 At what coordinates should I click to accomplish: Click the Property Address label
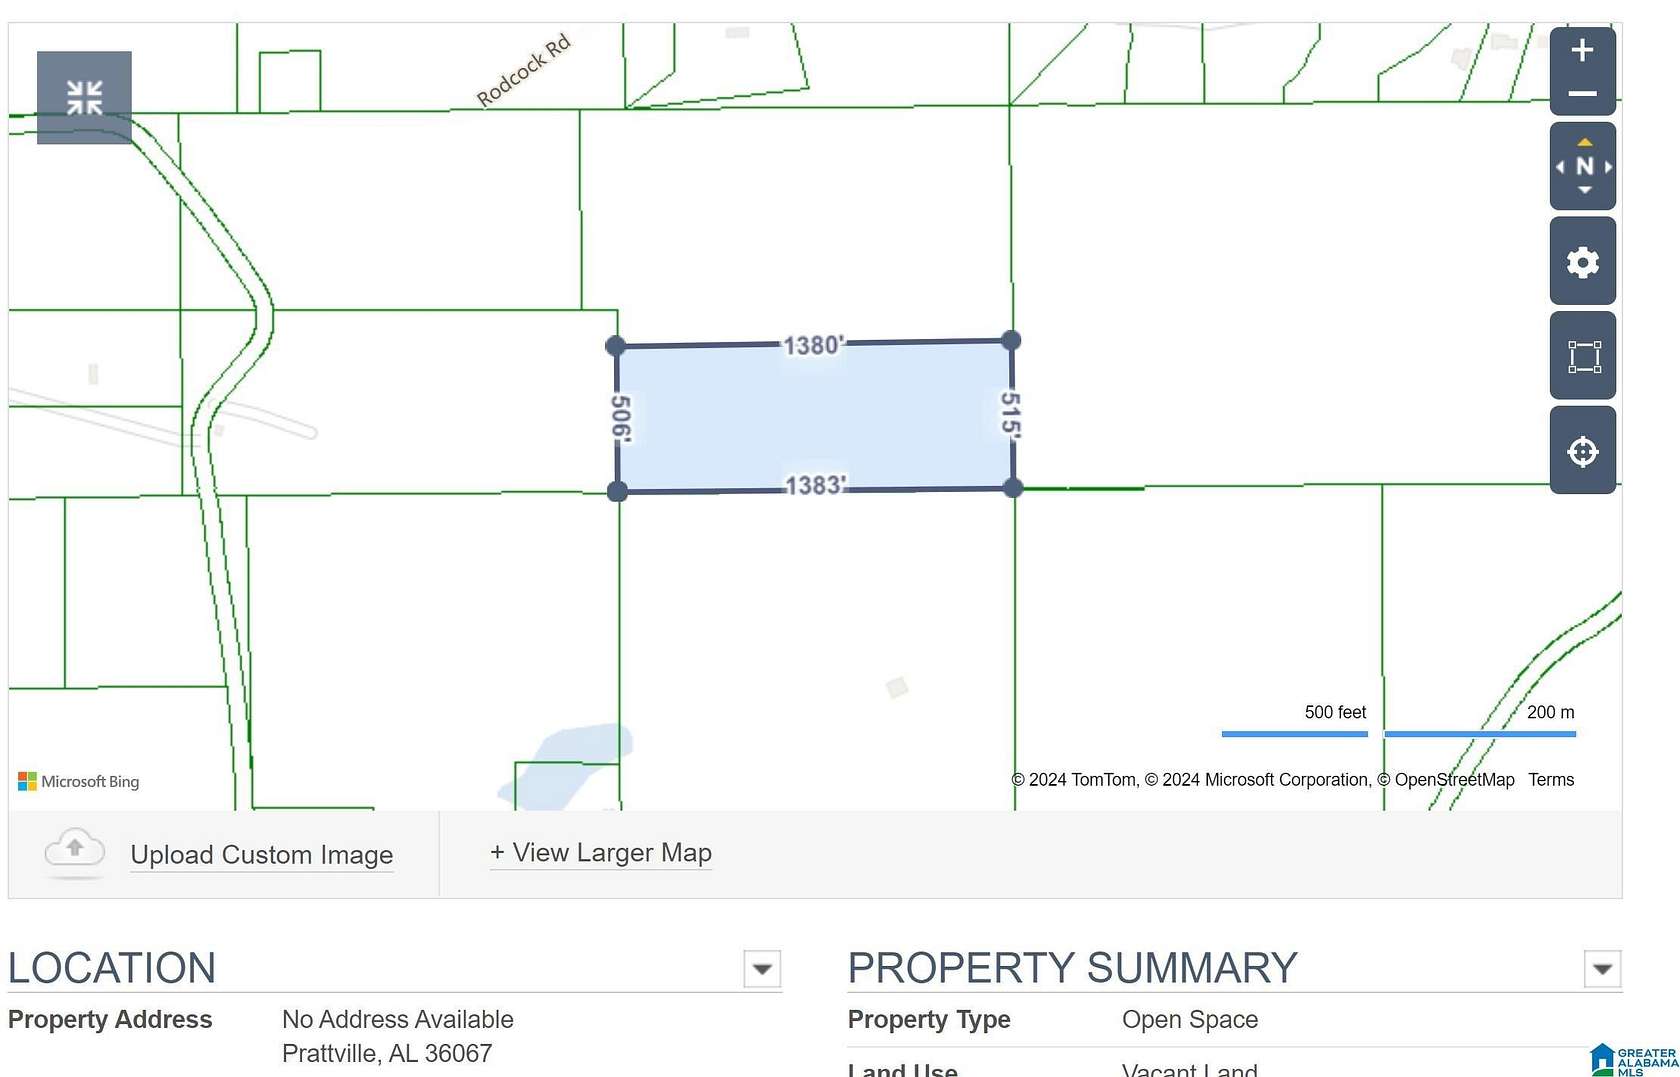pyautogui.click(x=110, y=1019)
